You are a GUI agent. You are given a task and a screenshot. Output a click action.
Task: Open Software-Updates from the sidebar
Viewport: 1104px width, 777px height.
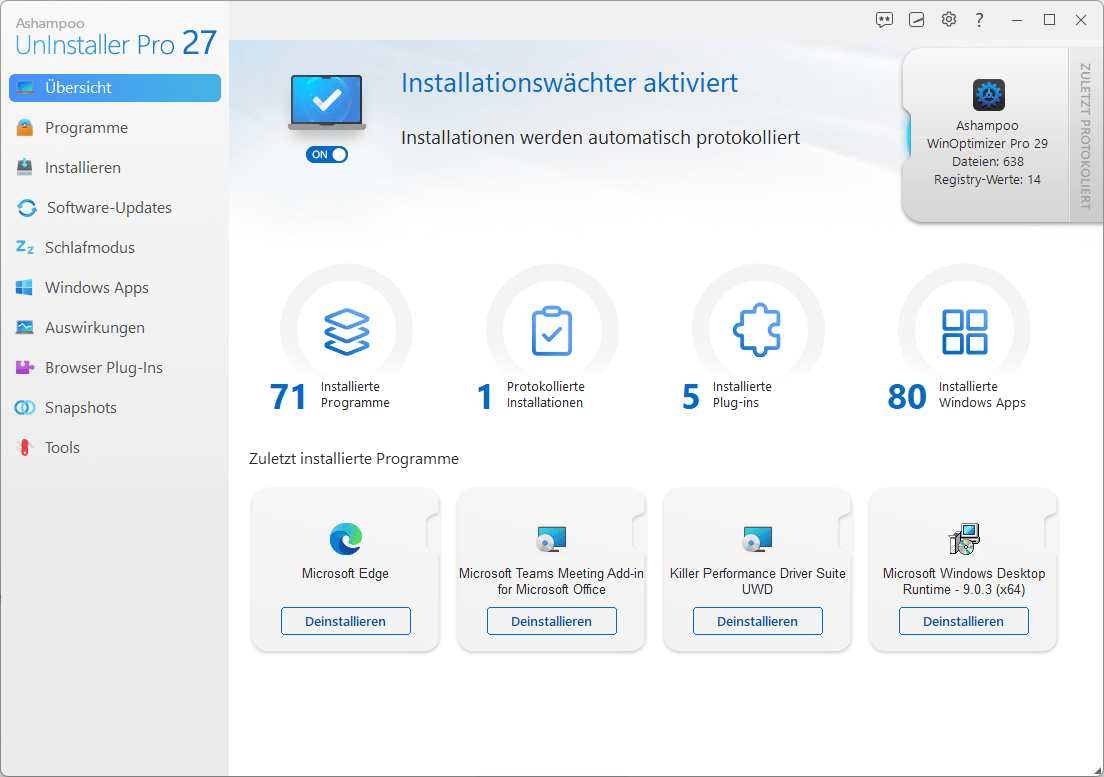pos(115,208)
